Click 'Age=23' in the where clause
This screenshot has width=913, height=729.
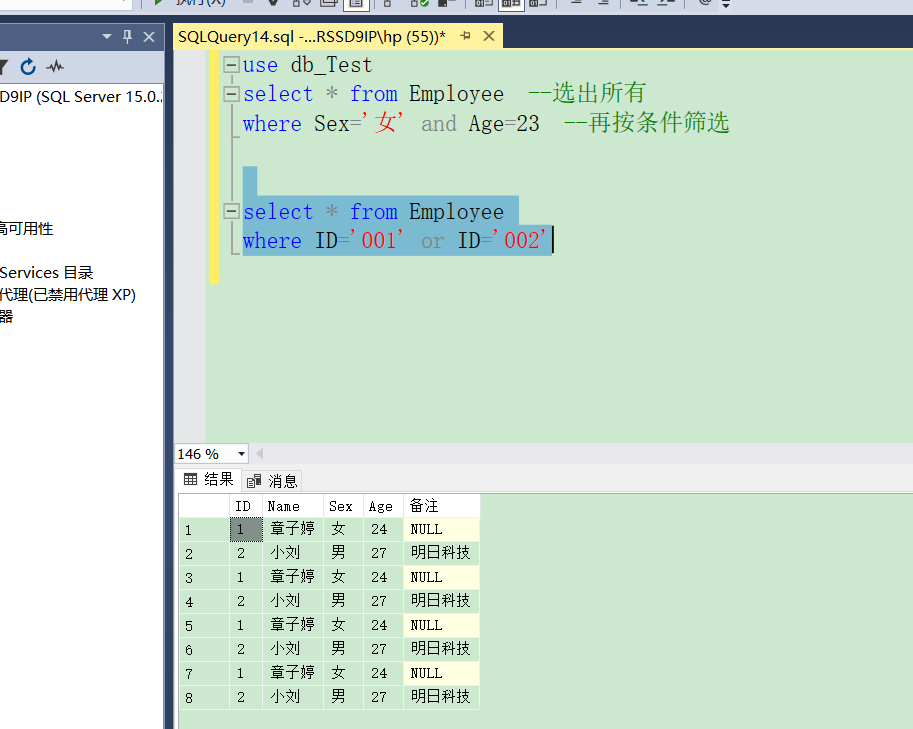tap(504, 125)
